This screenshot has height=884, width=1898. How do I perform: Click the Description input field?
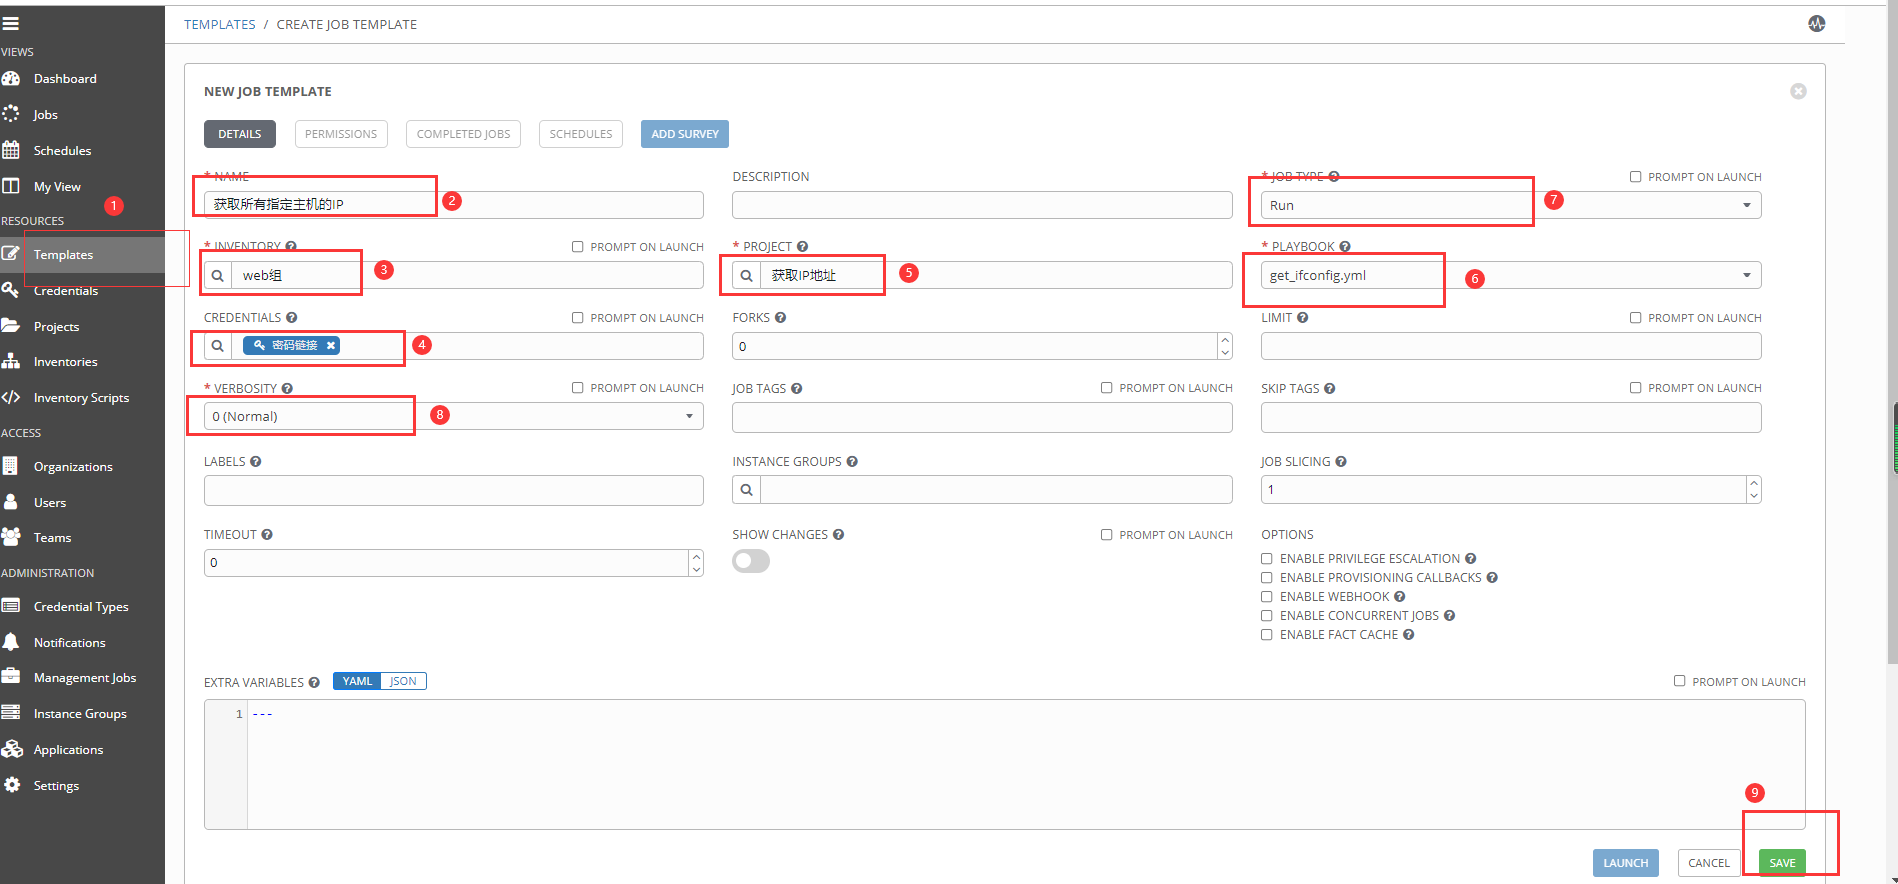pos(982,205)
